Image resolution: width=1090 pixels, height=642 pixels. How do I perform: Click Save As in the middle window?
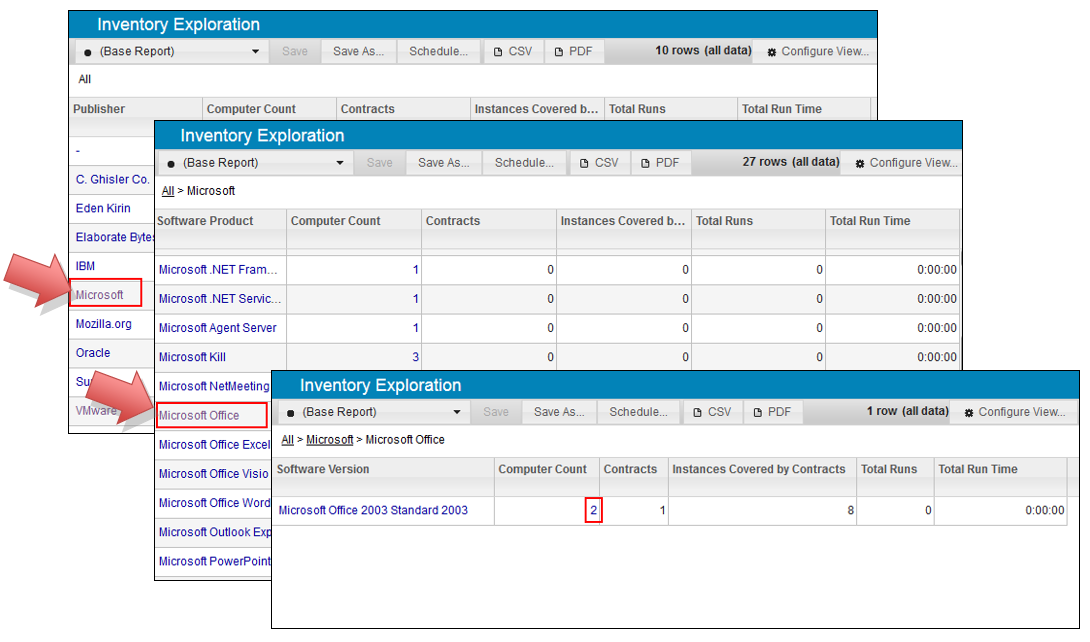pos(444,163)
